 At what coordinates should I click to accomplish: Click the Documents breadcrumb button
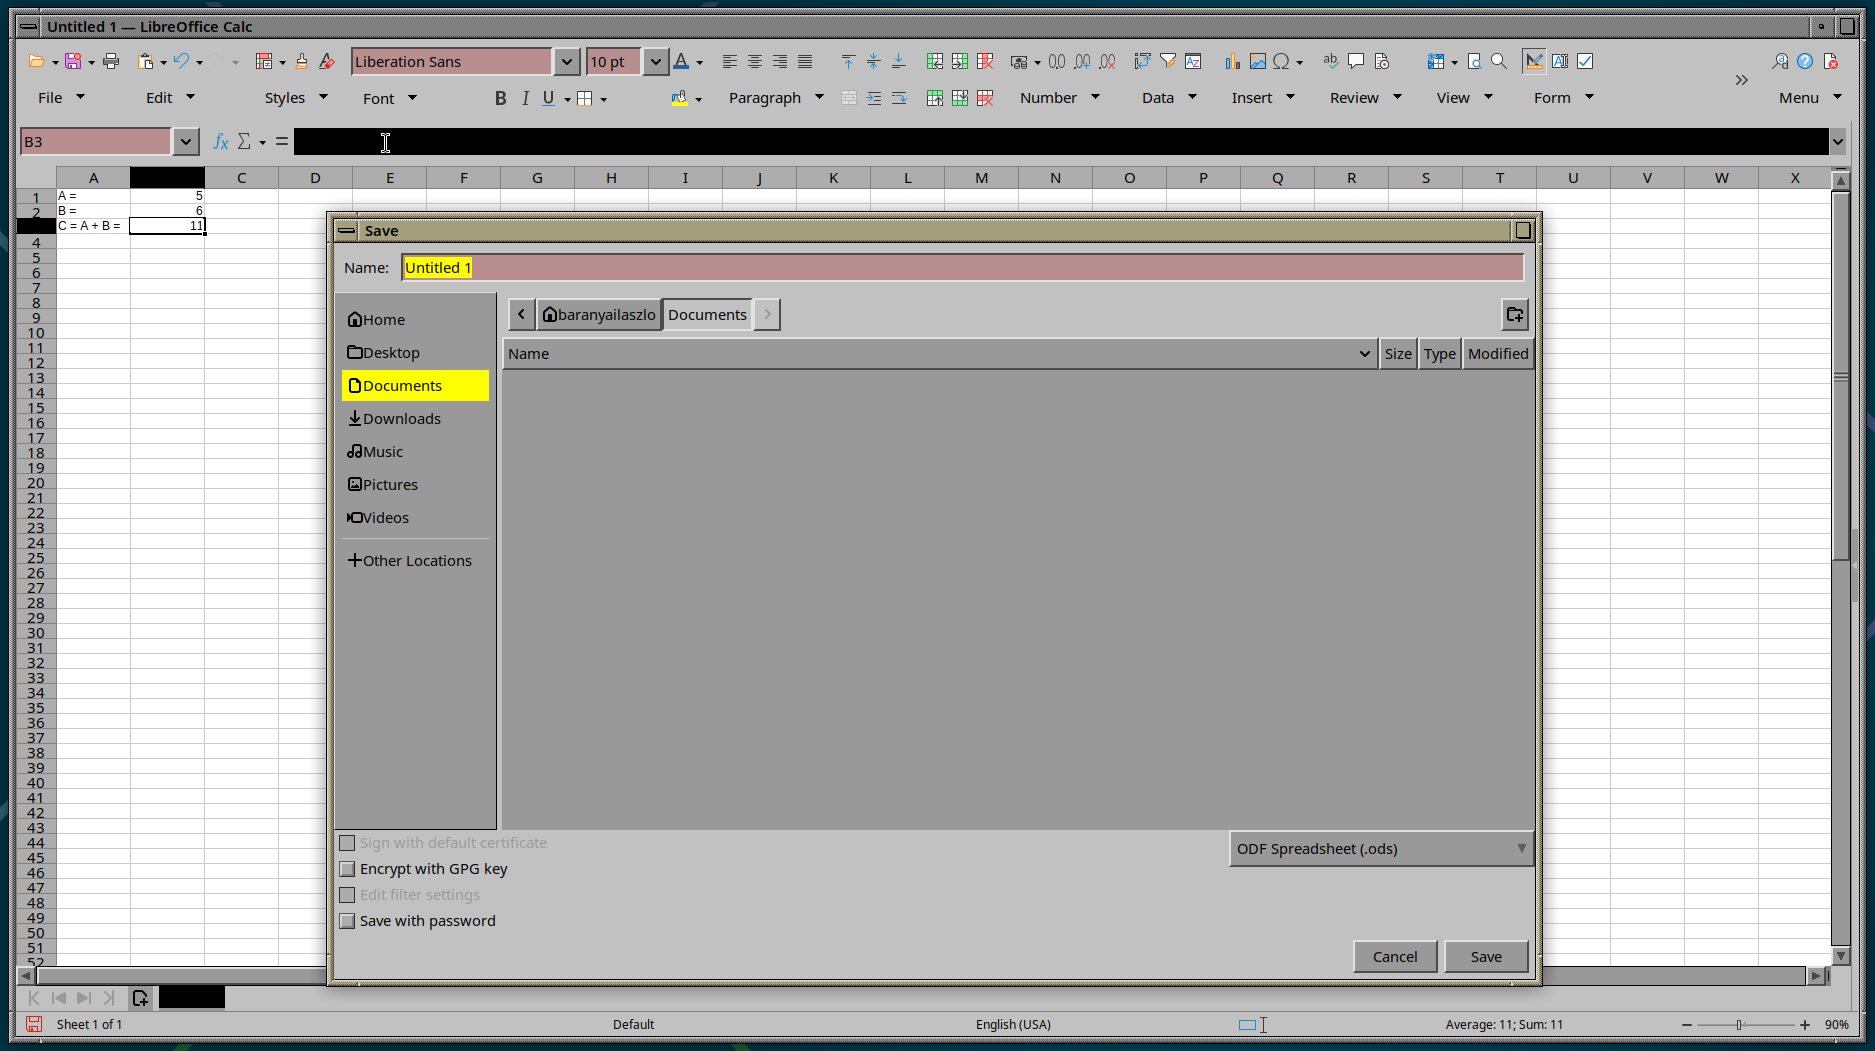(707, 315)
